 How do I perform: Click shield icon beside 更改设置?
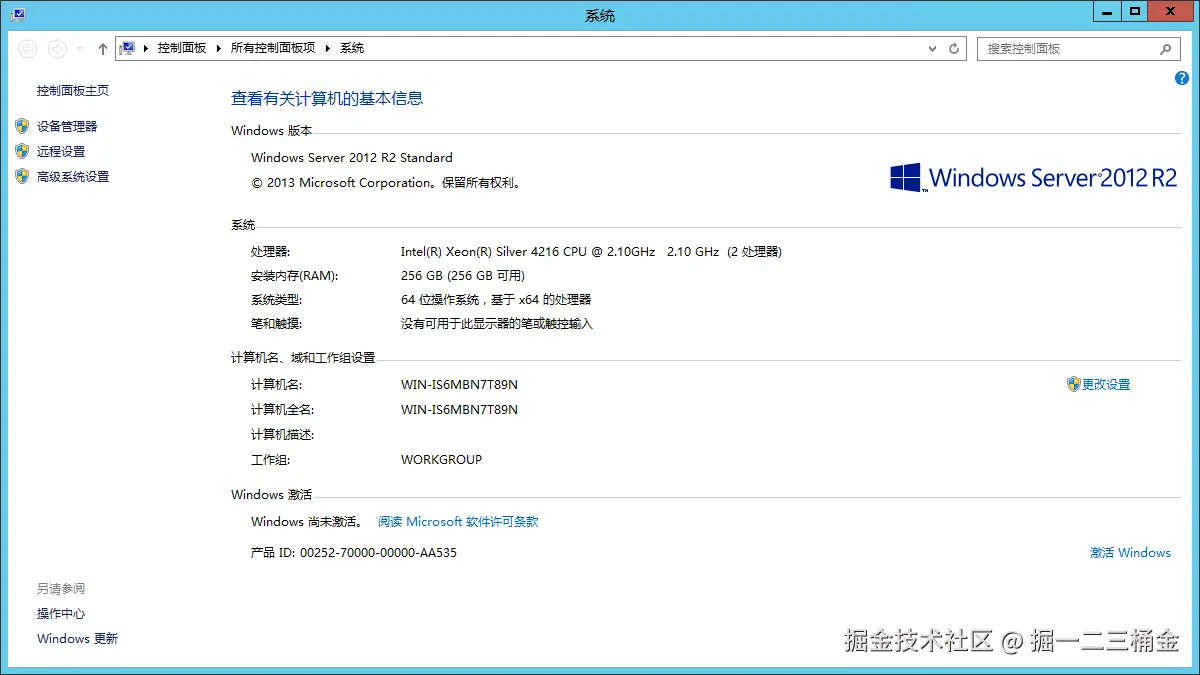coord(1074,384)
